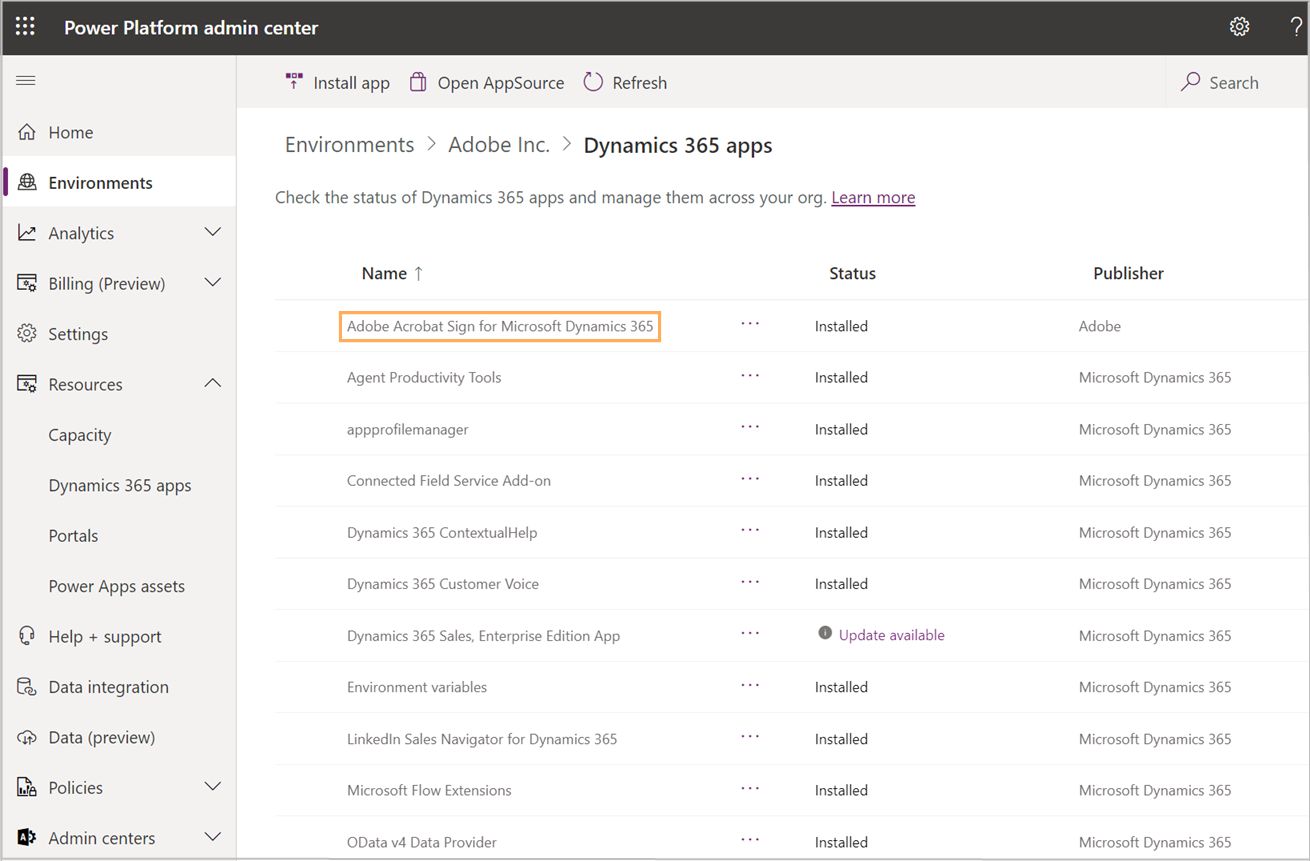The image size is (1310, 861).
Task: Click the Data integration icon
Action: point(27,687)
